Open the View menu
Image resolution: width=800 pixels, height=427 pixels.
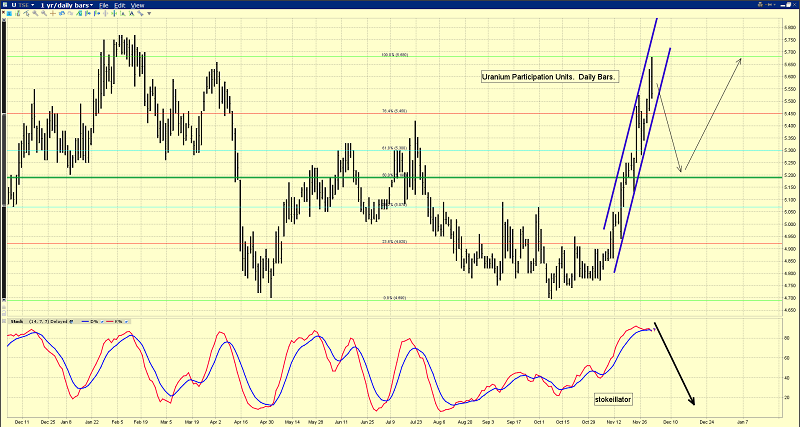click(x=138, y=5)
